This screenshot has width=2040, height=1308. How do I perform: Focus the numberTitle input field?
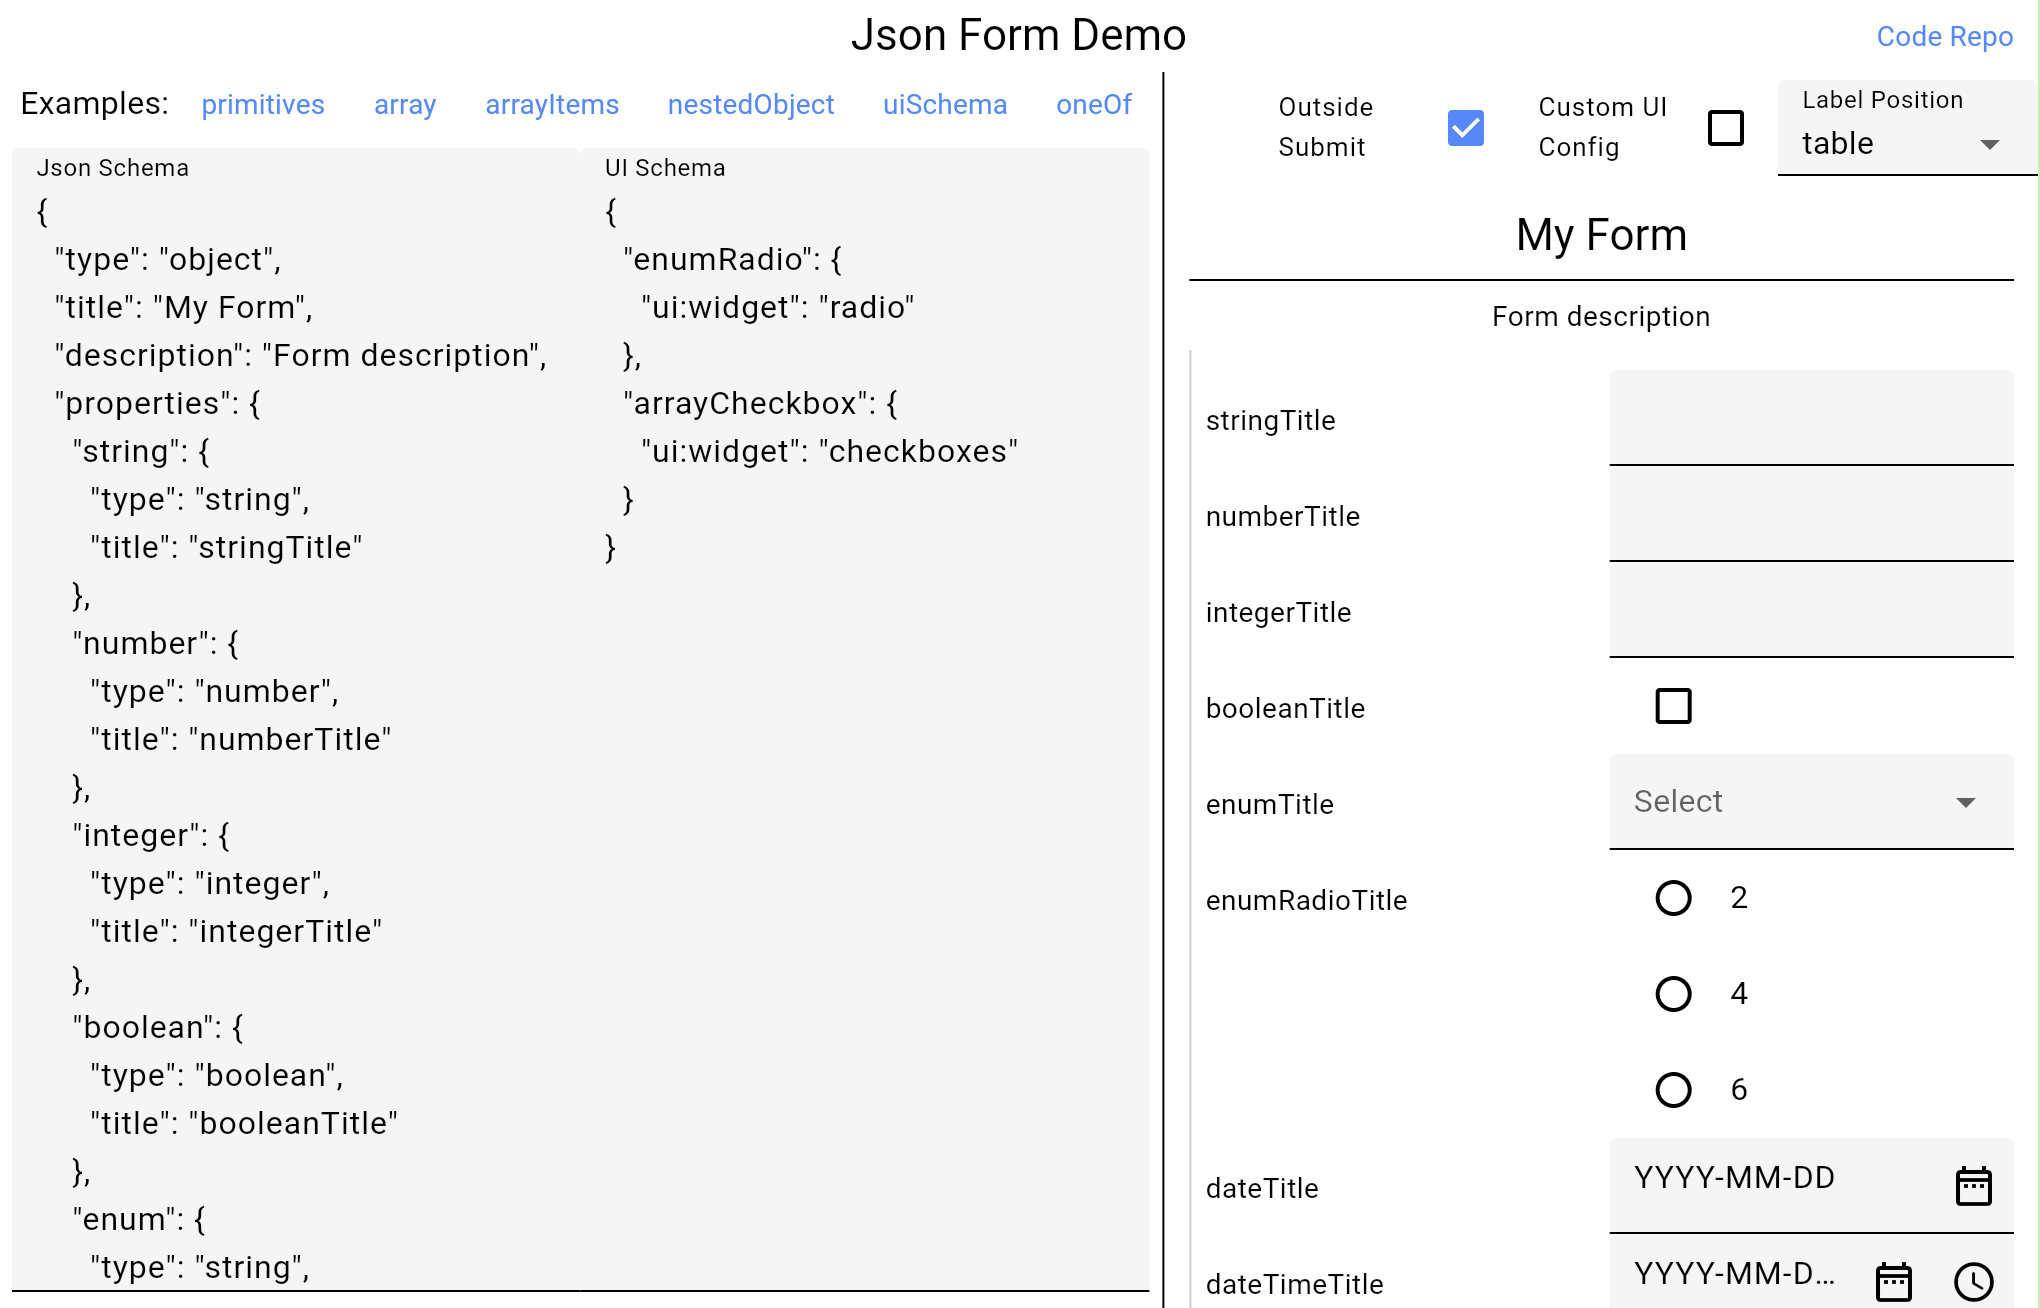(1810, 516)
